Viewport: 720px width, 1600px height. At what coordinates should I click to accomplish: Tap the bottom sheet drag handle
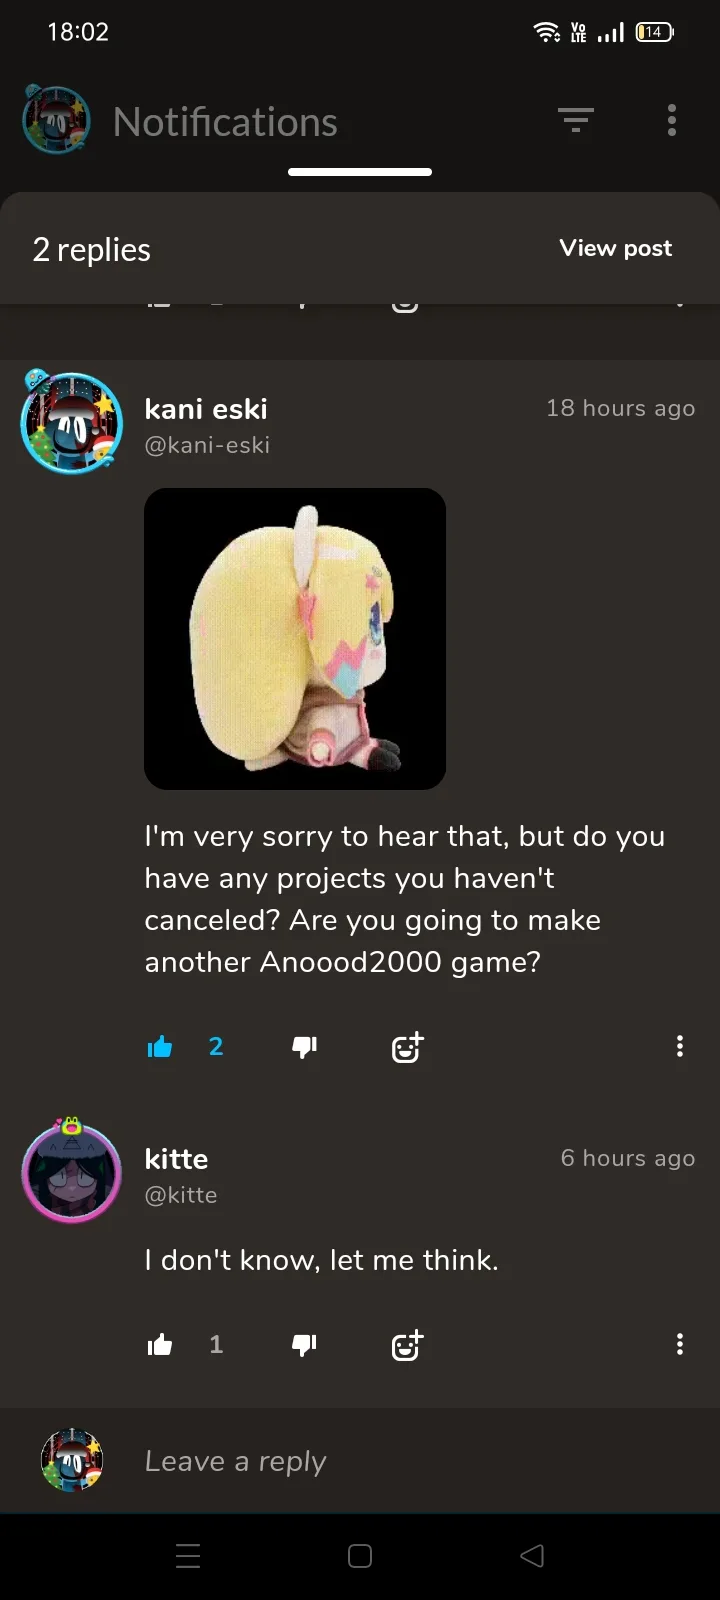[360, 172]
